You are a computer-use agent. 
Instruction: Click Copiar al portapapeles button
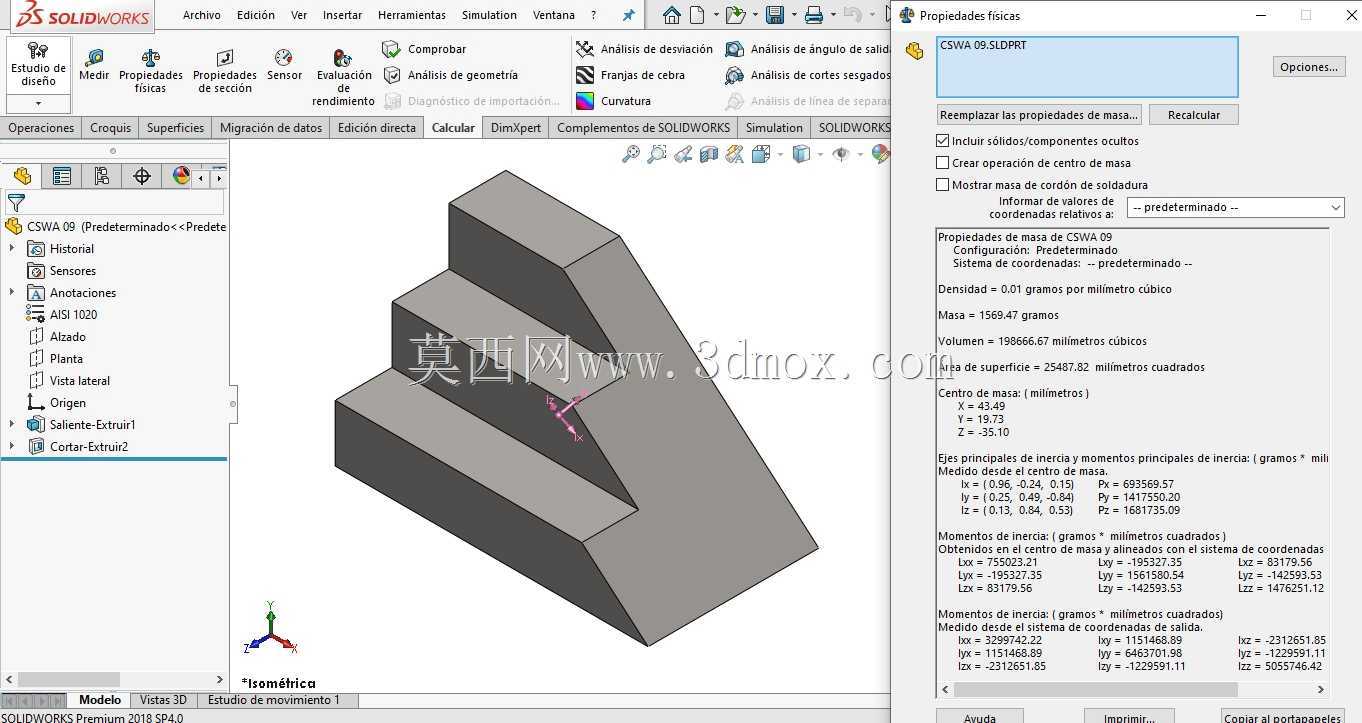pyautogui.click(x=1282, y=717)
